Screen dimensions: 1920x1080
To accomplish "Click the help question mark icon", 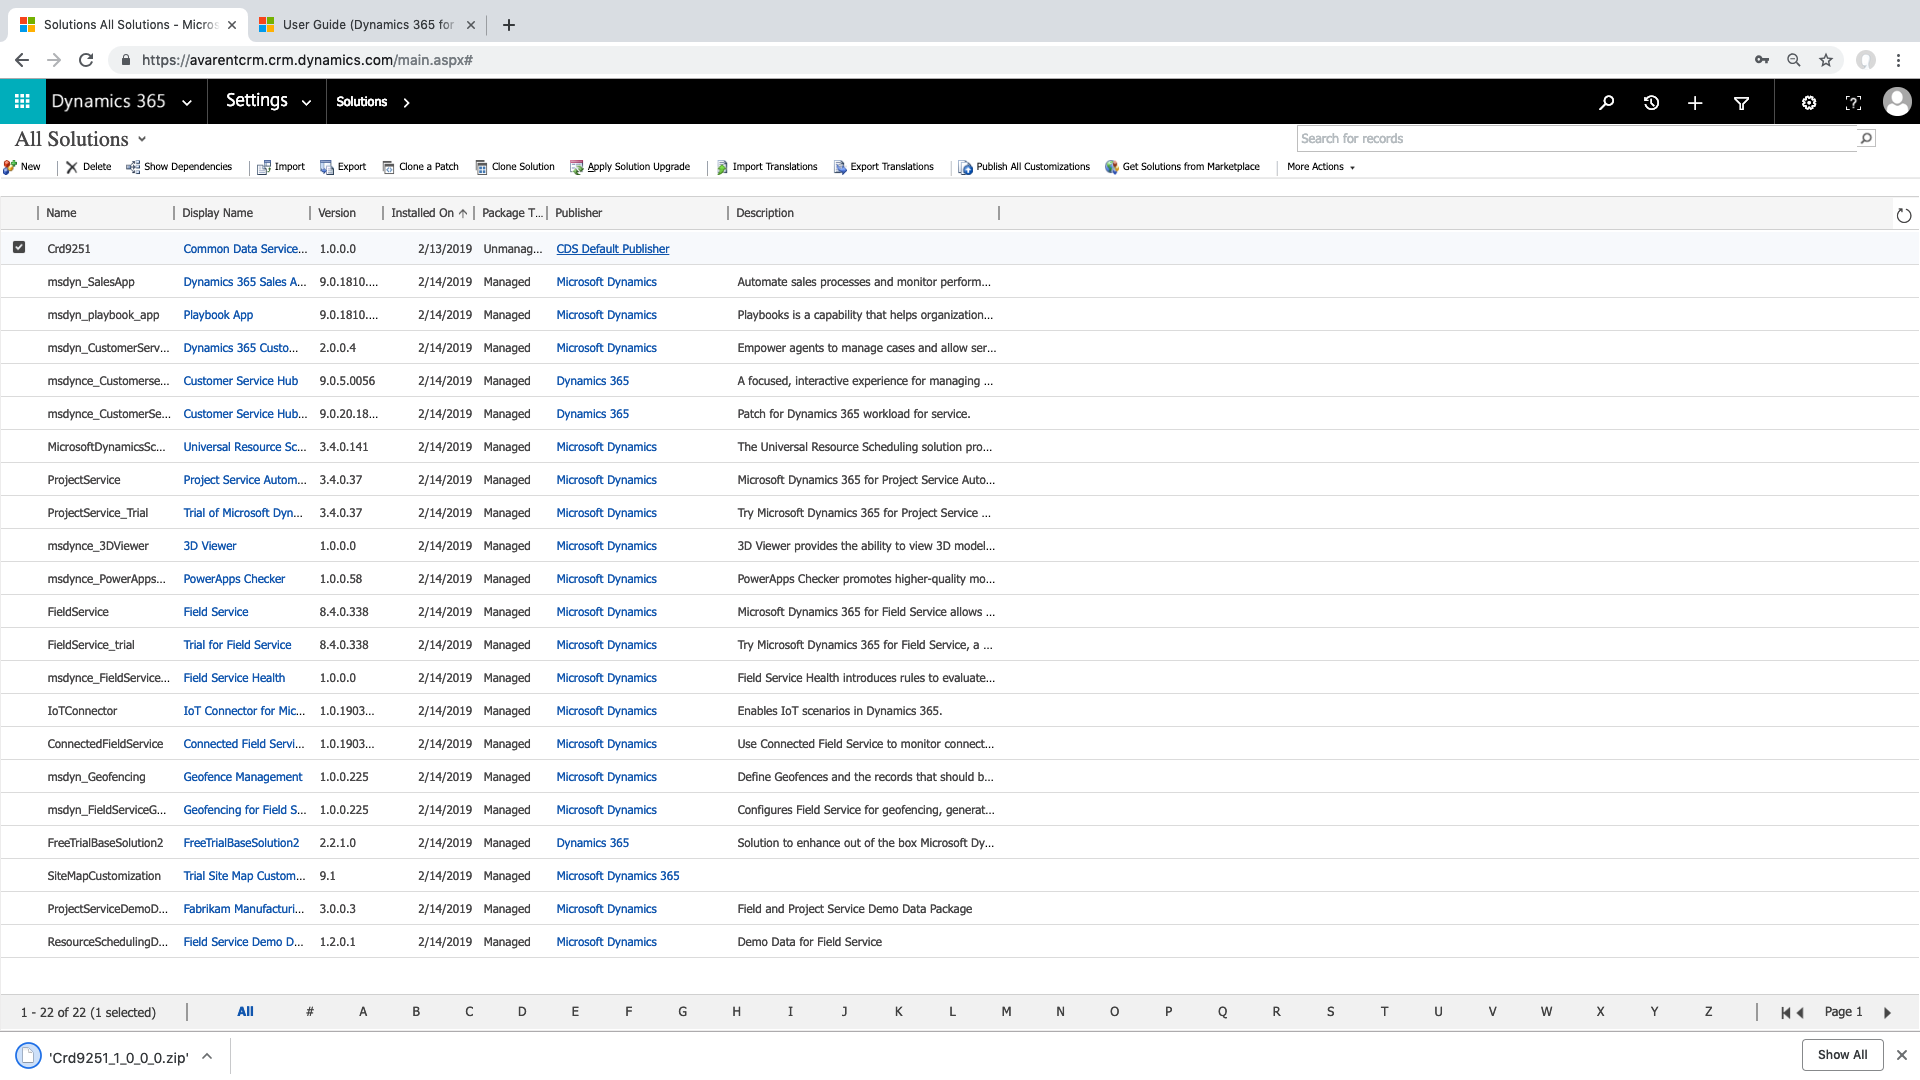I will click(1853, 102).
